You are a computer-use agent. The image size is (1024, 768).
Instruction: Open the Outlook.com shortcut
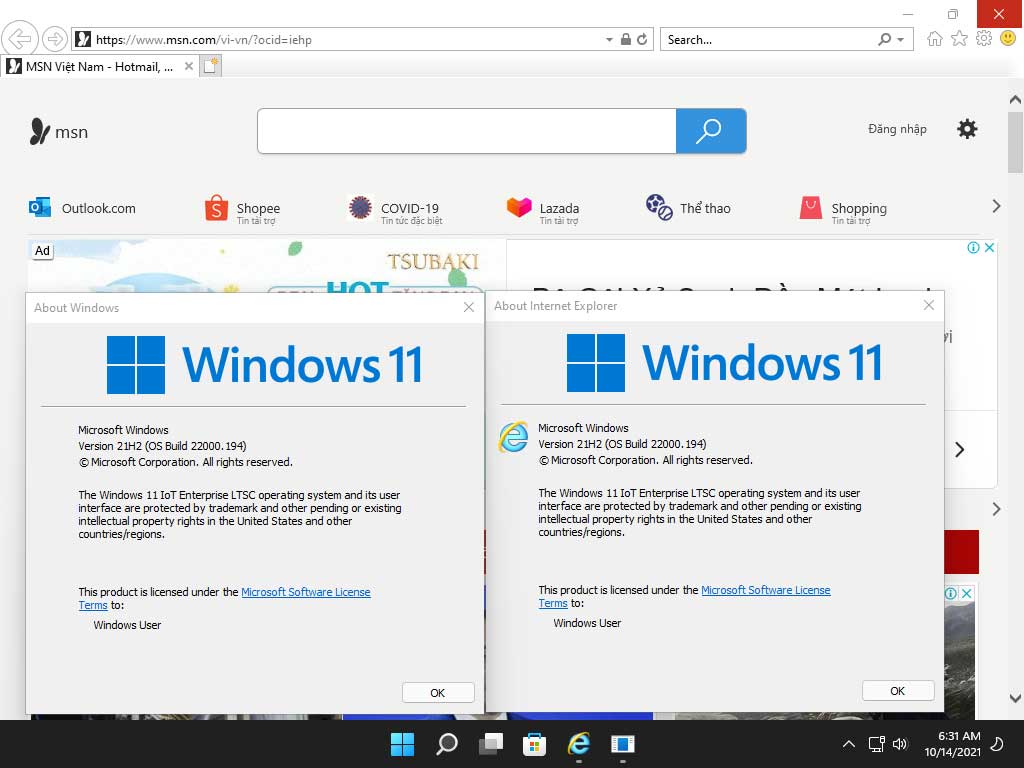[82, 208]
